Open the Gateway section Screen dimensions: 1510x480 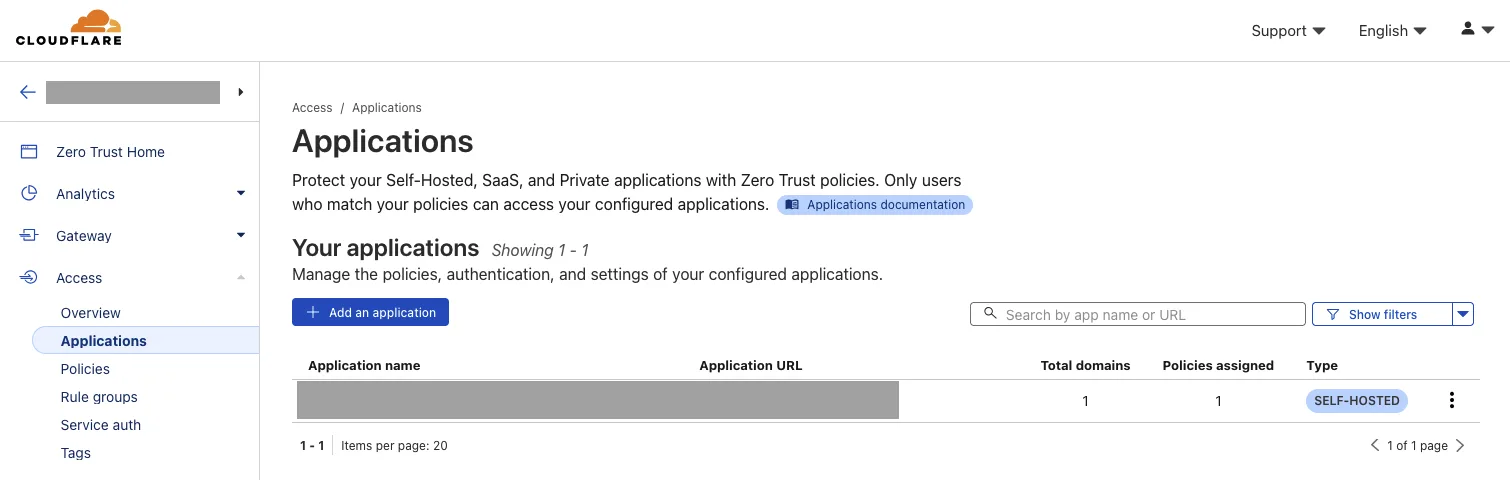pos(84,236)
